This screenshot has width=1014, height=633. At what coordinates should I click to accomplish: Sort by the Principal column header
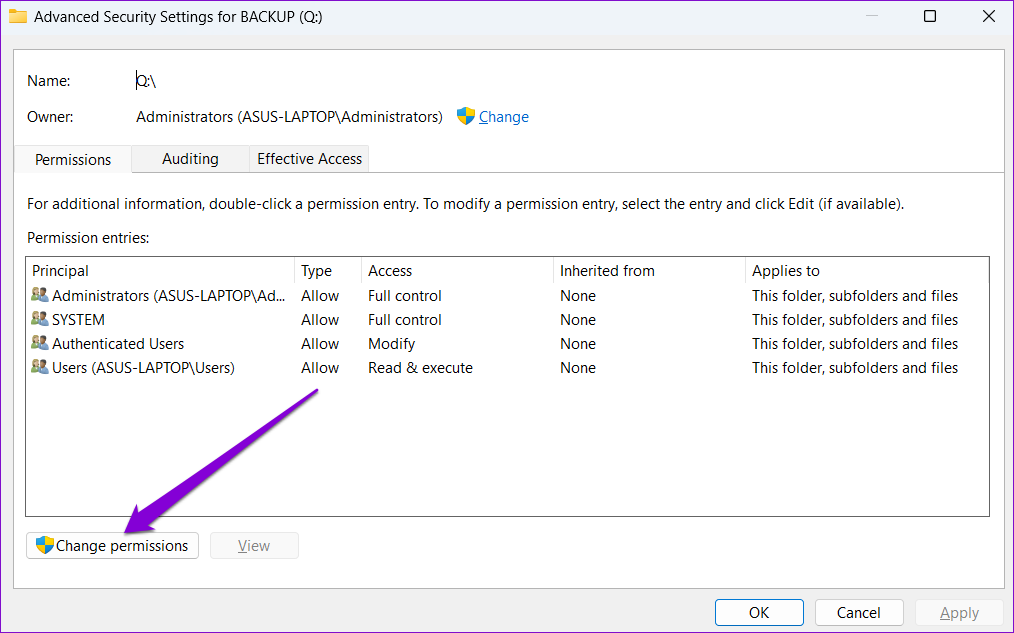point(160,270)
